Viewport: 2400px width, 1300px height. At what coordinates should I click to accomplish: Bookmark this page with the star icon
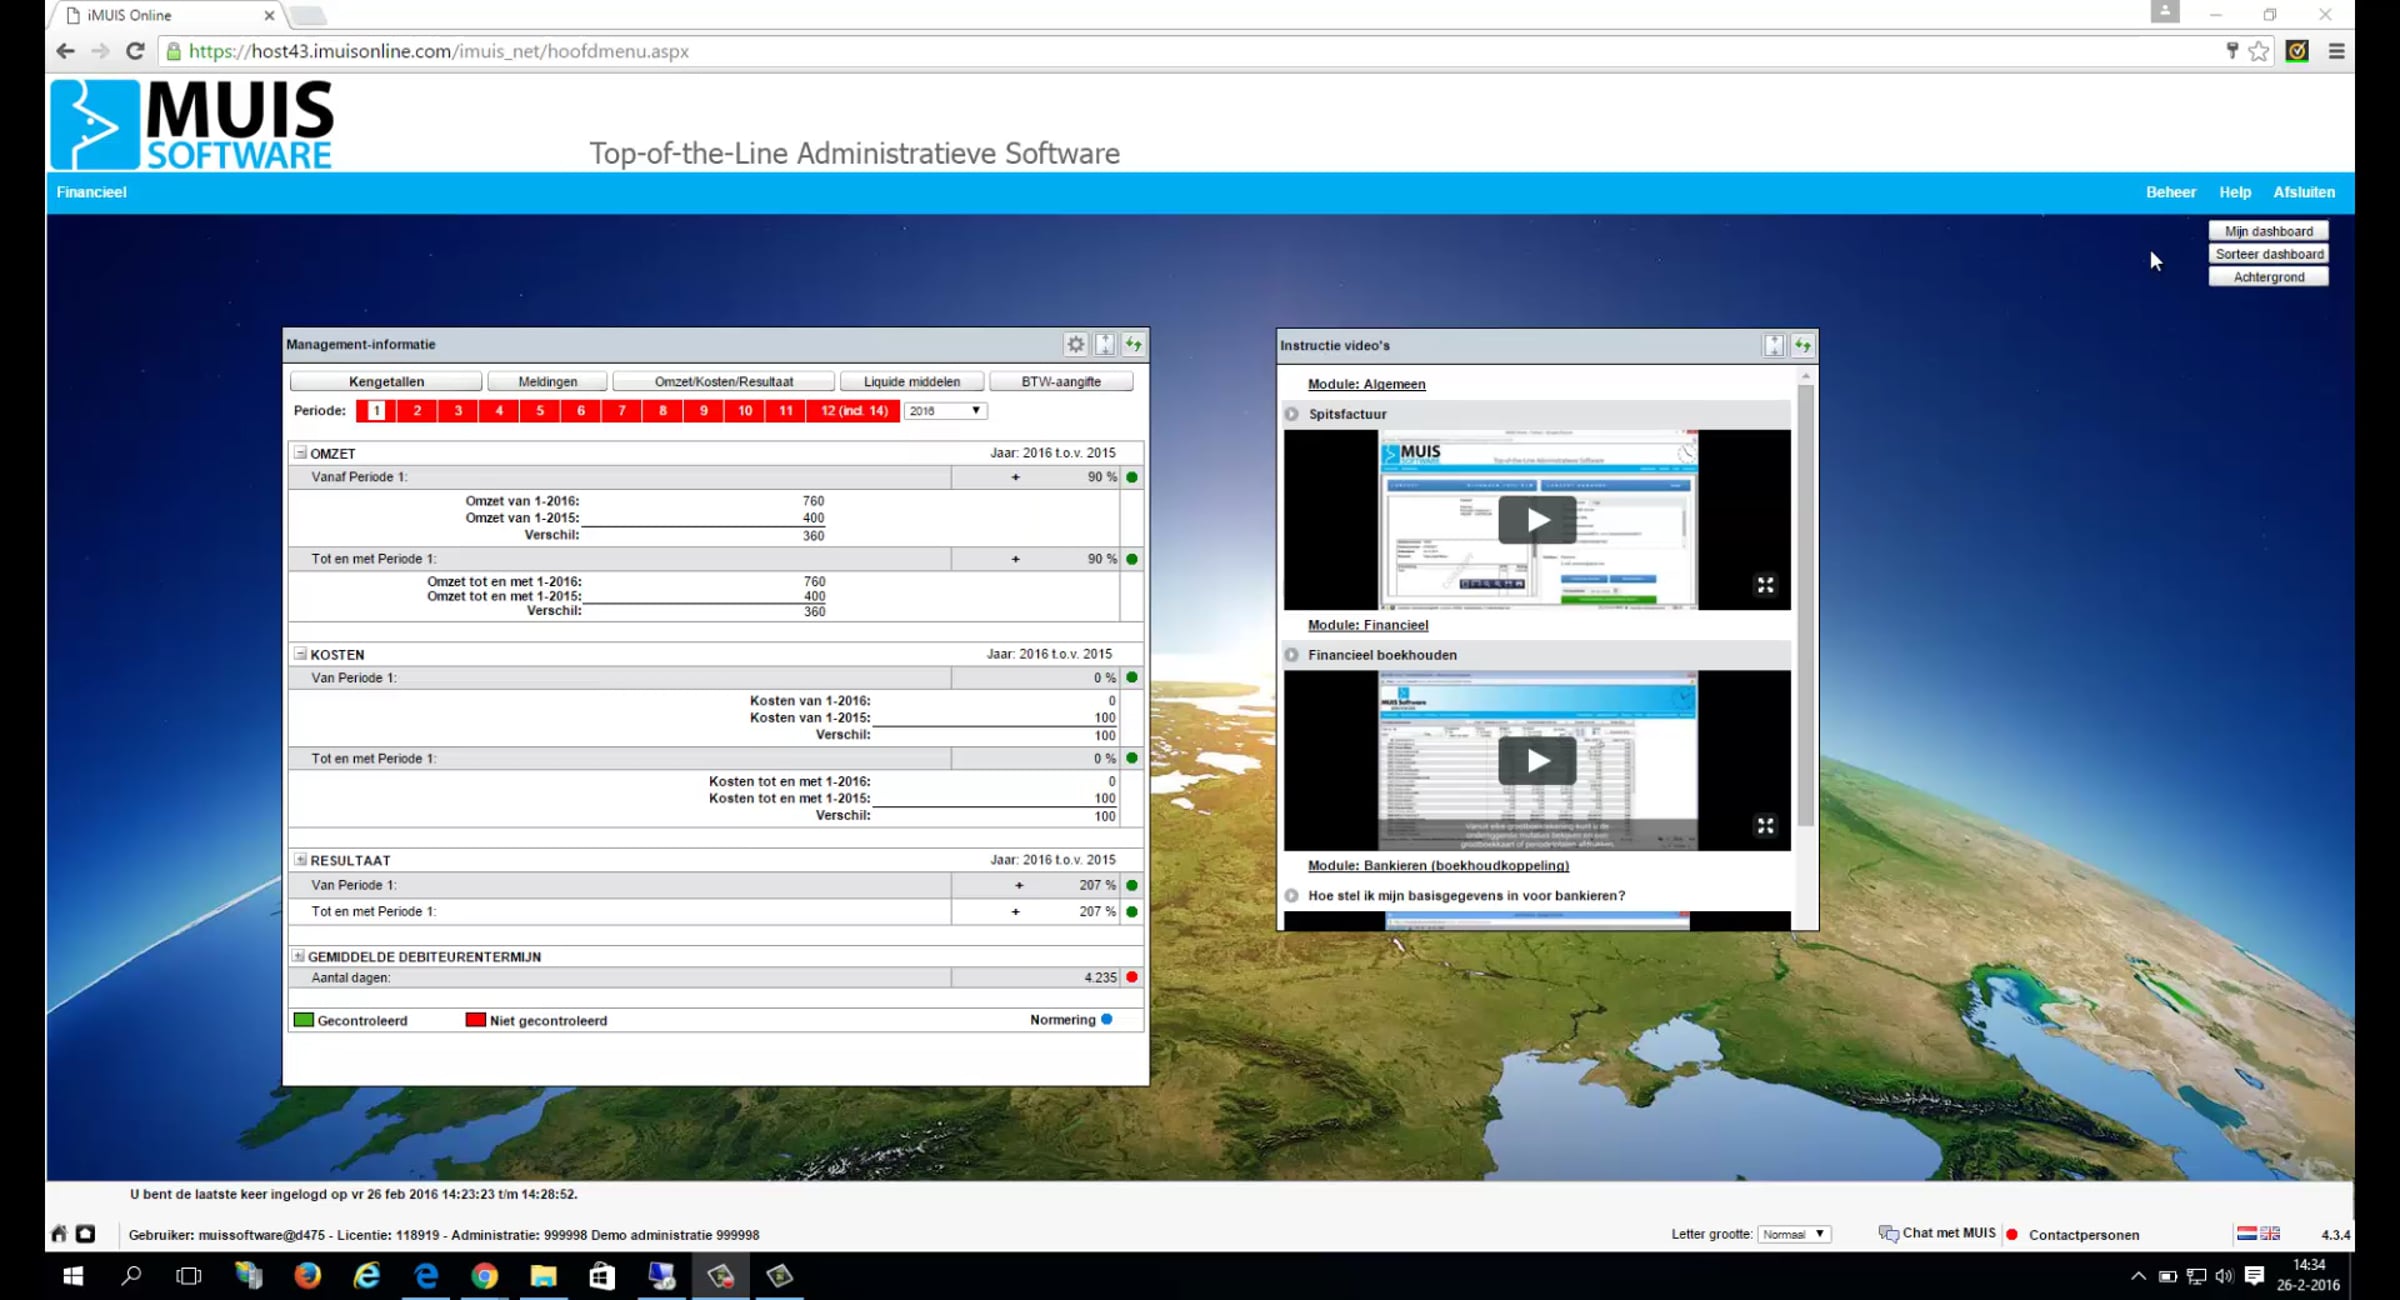point(2258,51)
